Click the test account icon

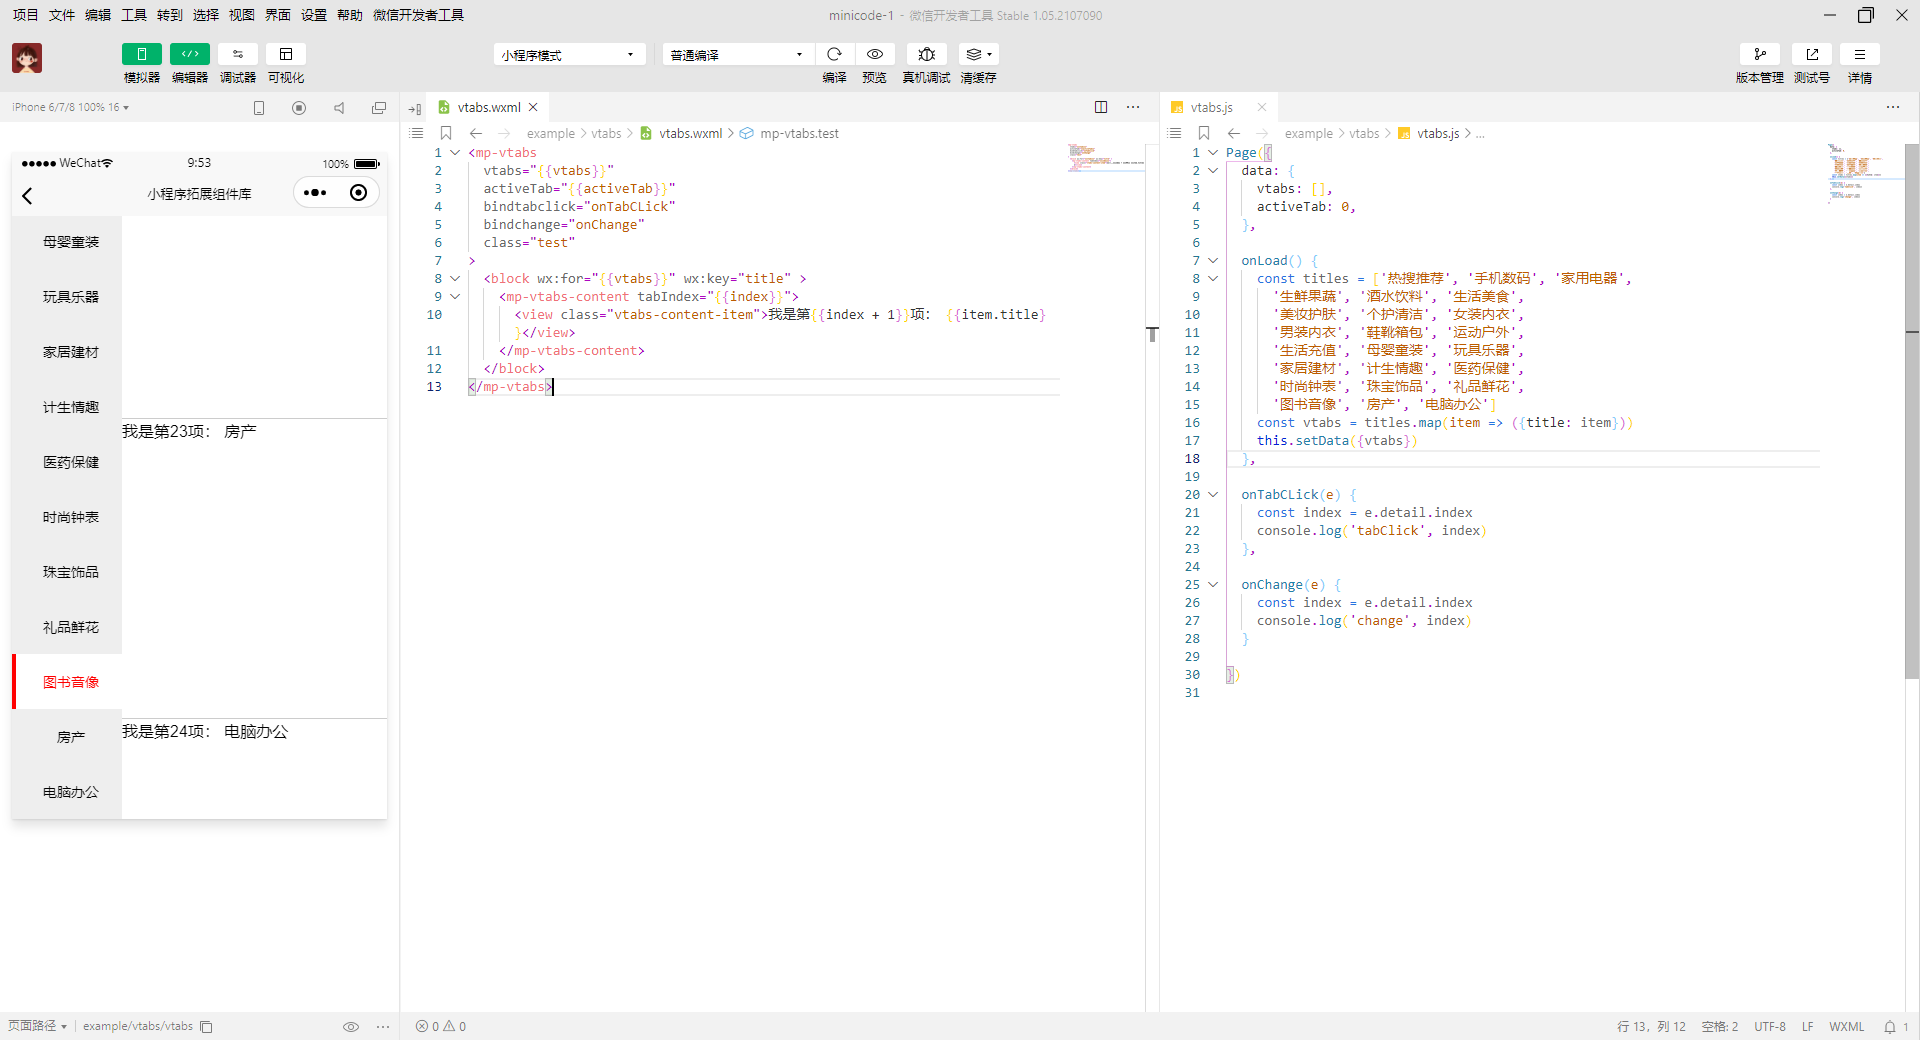pyautogui.click(x=1812, y=54)
